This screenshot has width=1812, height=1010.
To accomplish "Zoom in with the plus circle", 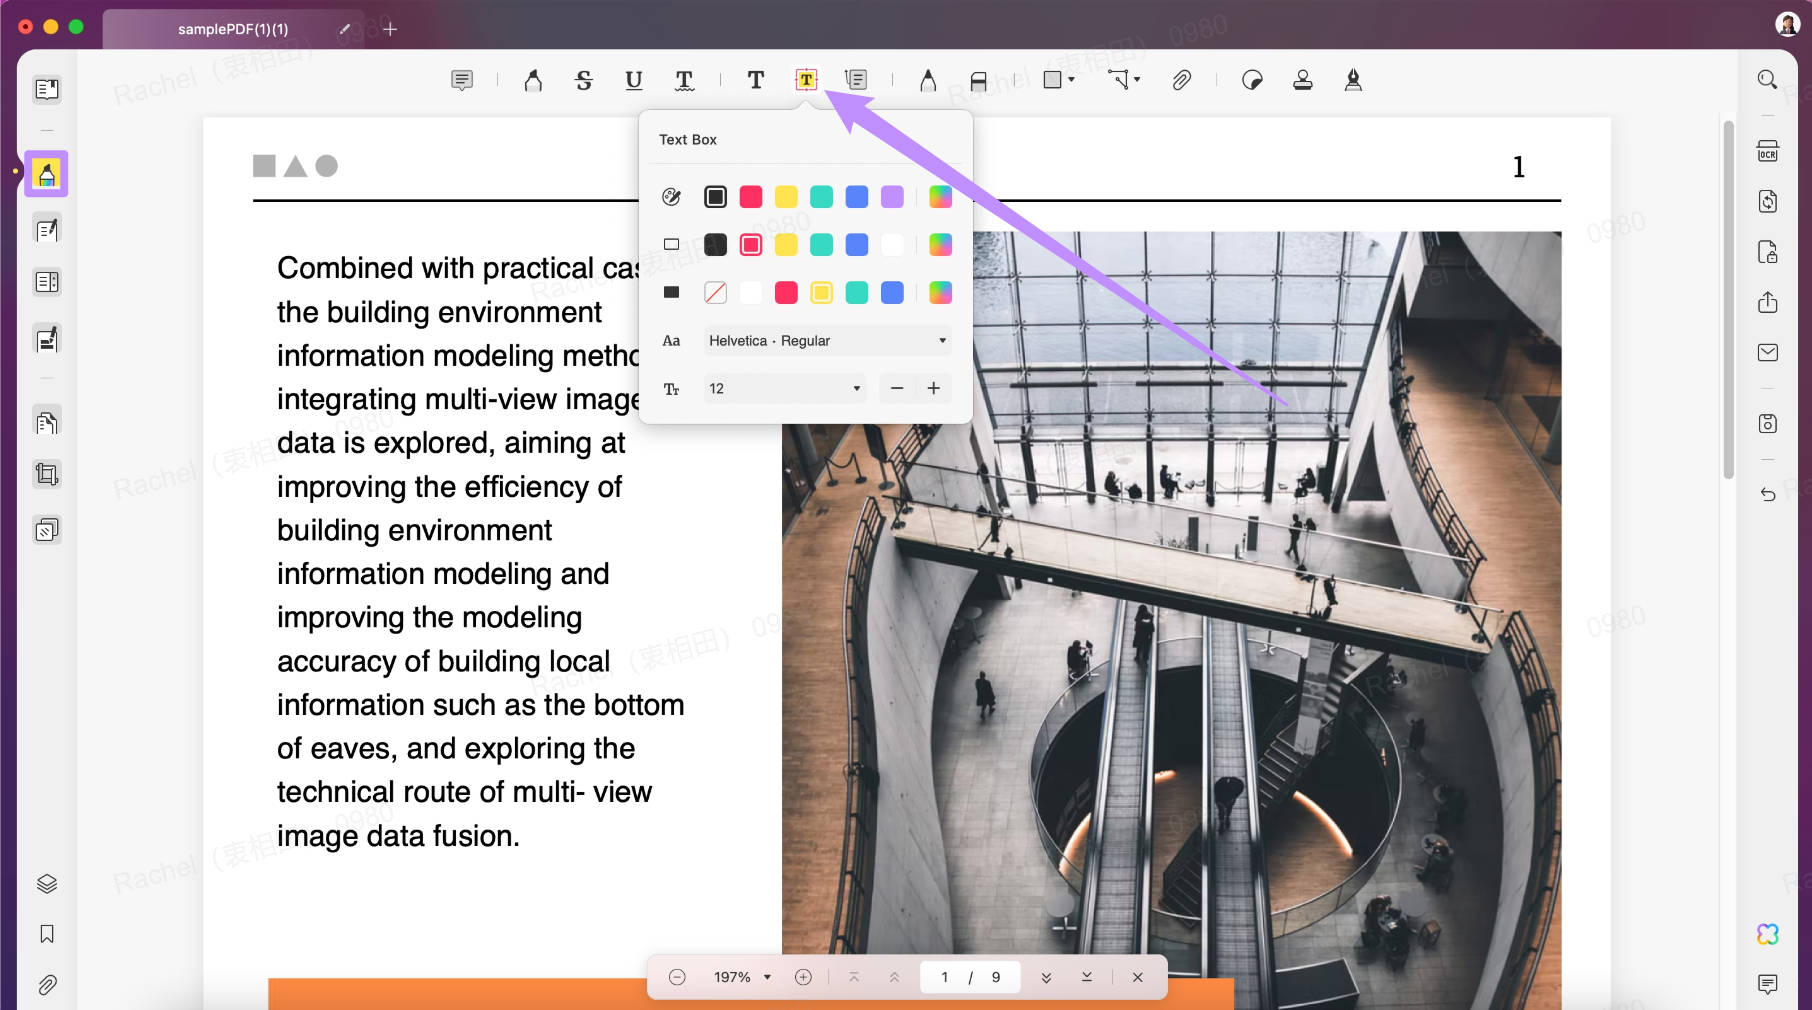I will [803, 977].
